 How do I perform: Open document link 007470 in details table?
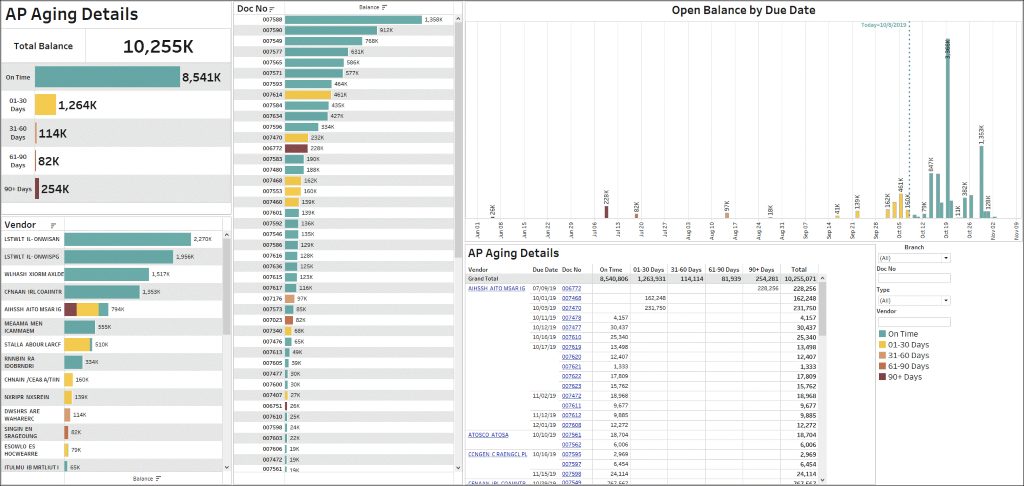(x=571, y=307)
